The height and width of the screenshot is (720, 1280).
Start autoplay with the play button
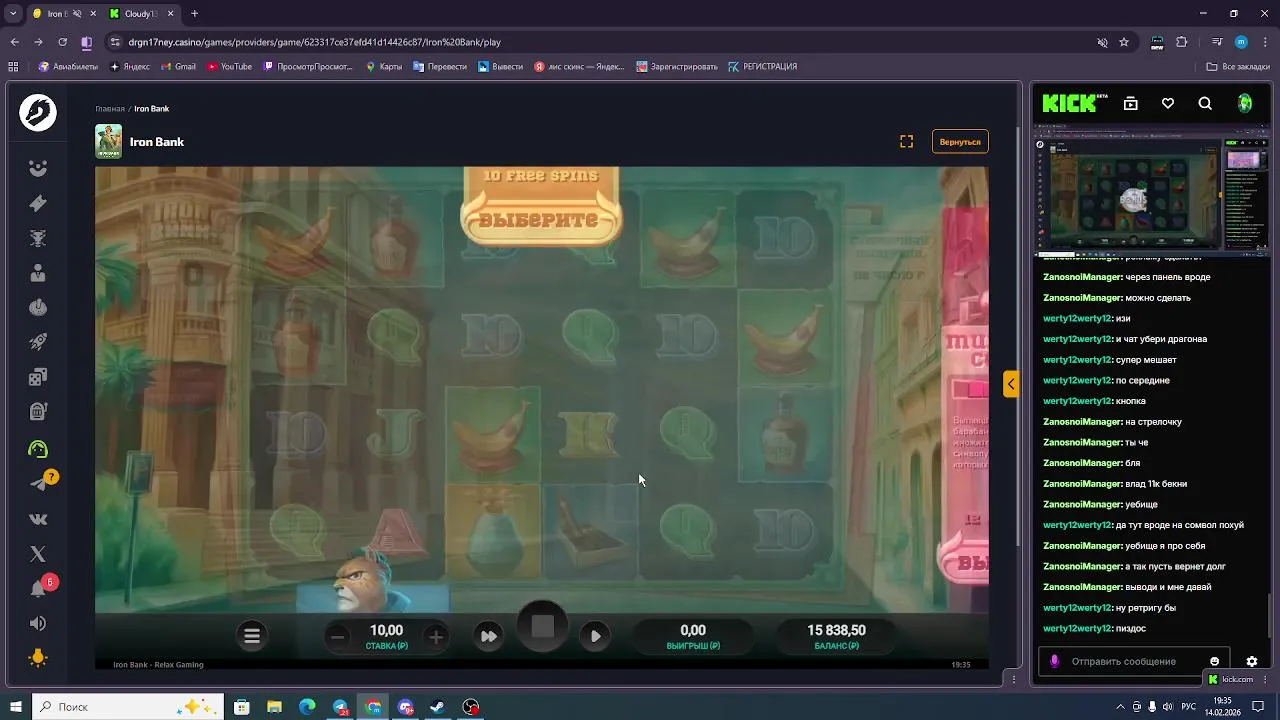pyautogui.click(x=595, y=636)
